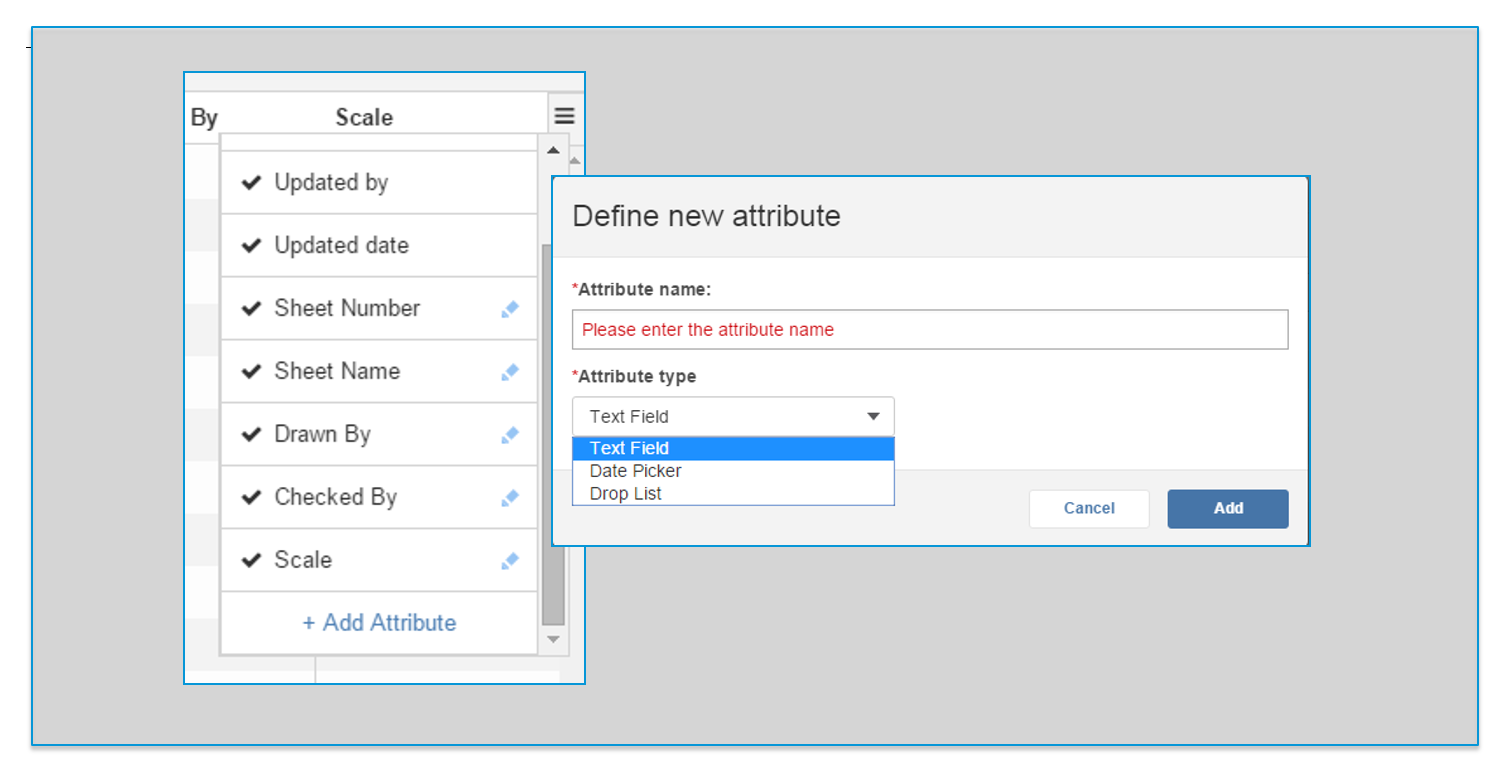Click the attribute name input field
The height and width of the screenshot is (767, 1511).
(929, 329)
